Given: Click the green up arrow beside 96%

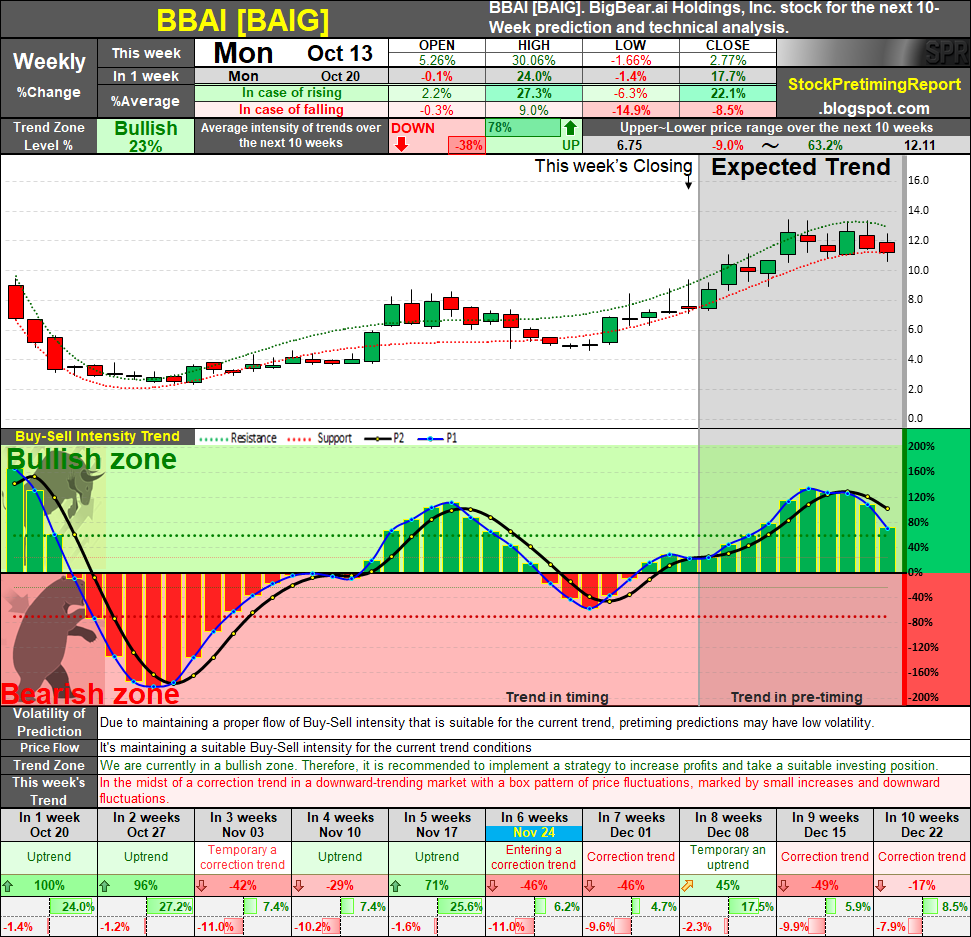Looking at the screenshot, I should pyautogui.click(x=105, y=886).
